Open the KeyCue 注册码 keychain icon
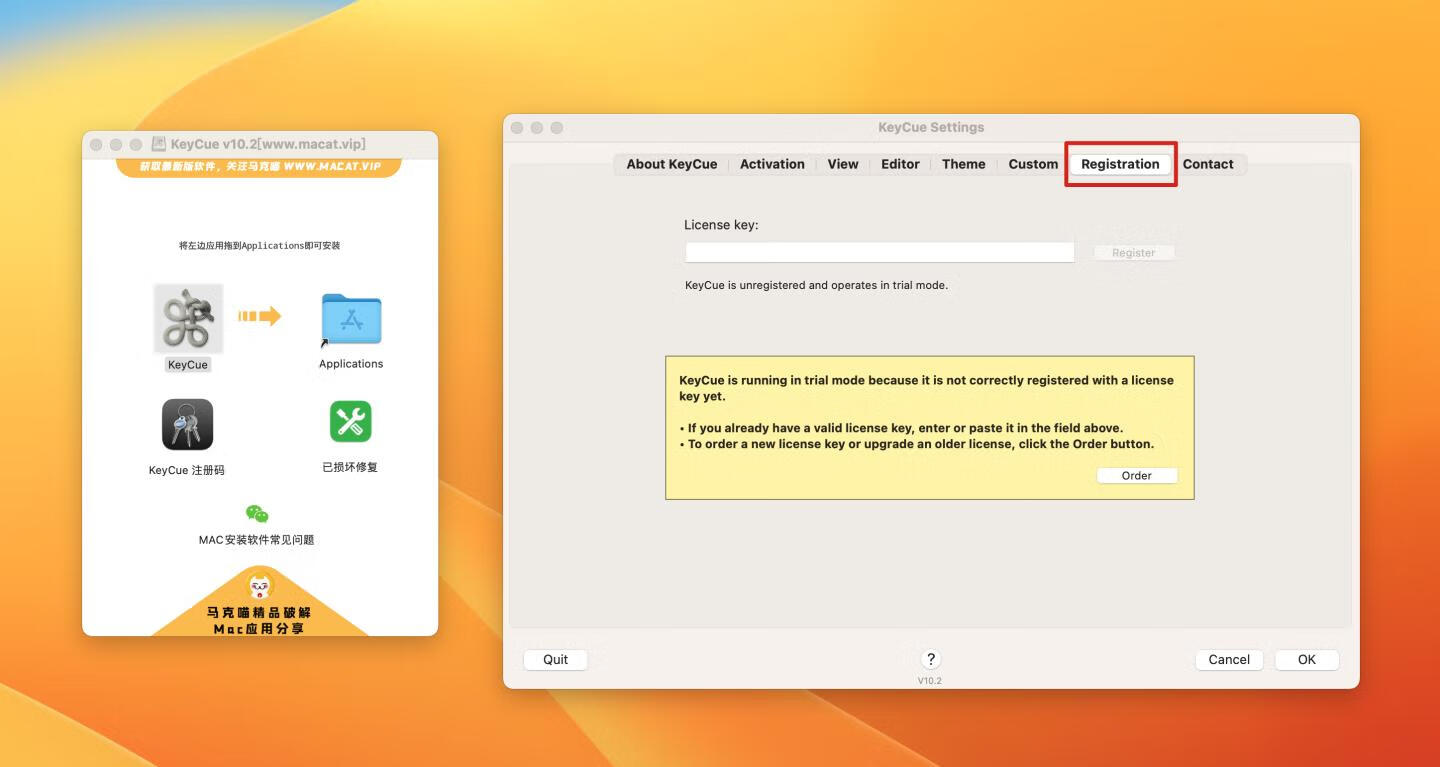This screenshot has width=1440, height=767. [x=188, y=425]
